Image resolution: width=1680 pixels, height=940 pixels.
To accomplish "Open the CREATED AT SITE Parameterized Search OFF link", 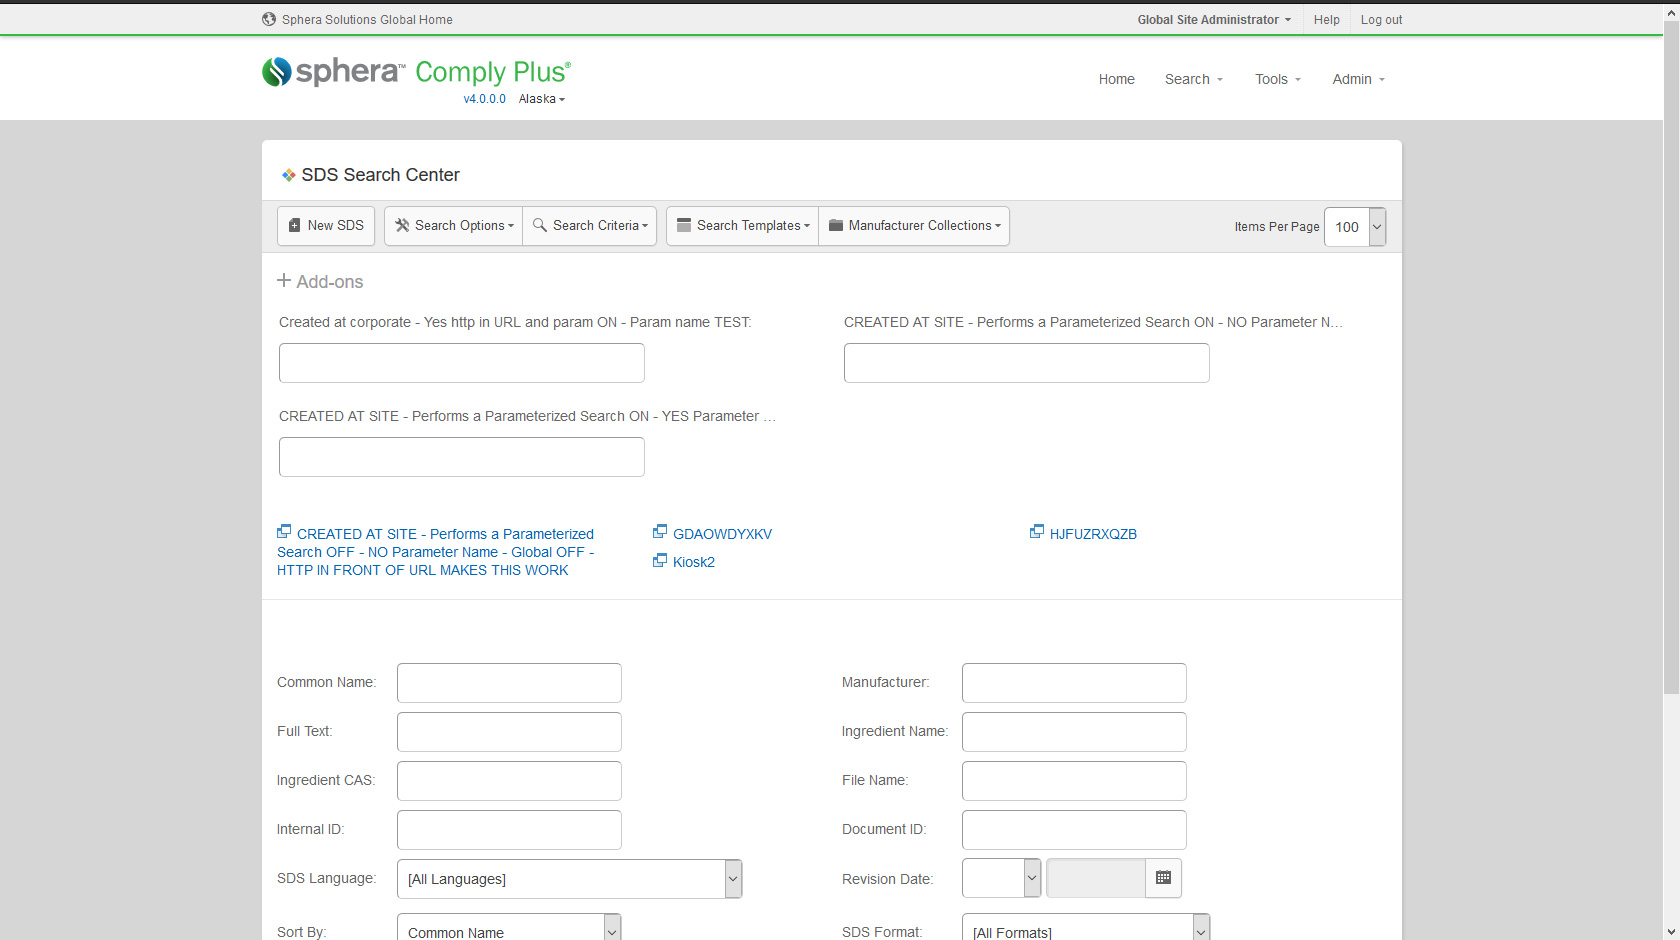I will (436, 552).
